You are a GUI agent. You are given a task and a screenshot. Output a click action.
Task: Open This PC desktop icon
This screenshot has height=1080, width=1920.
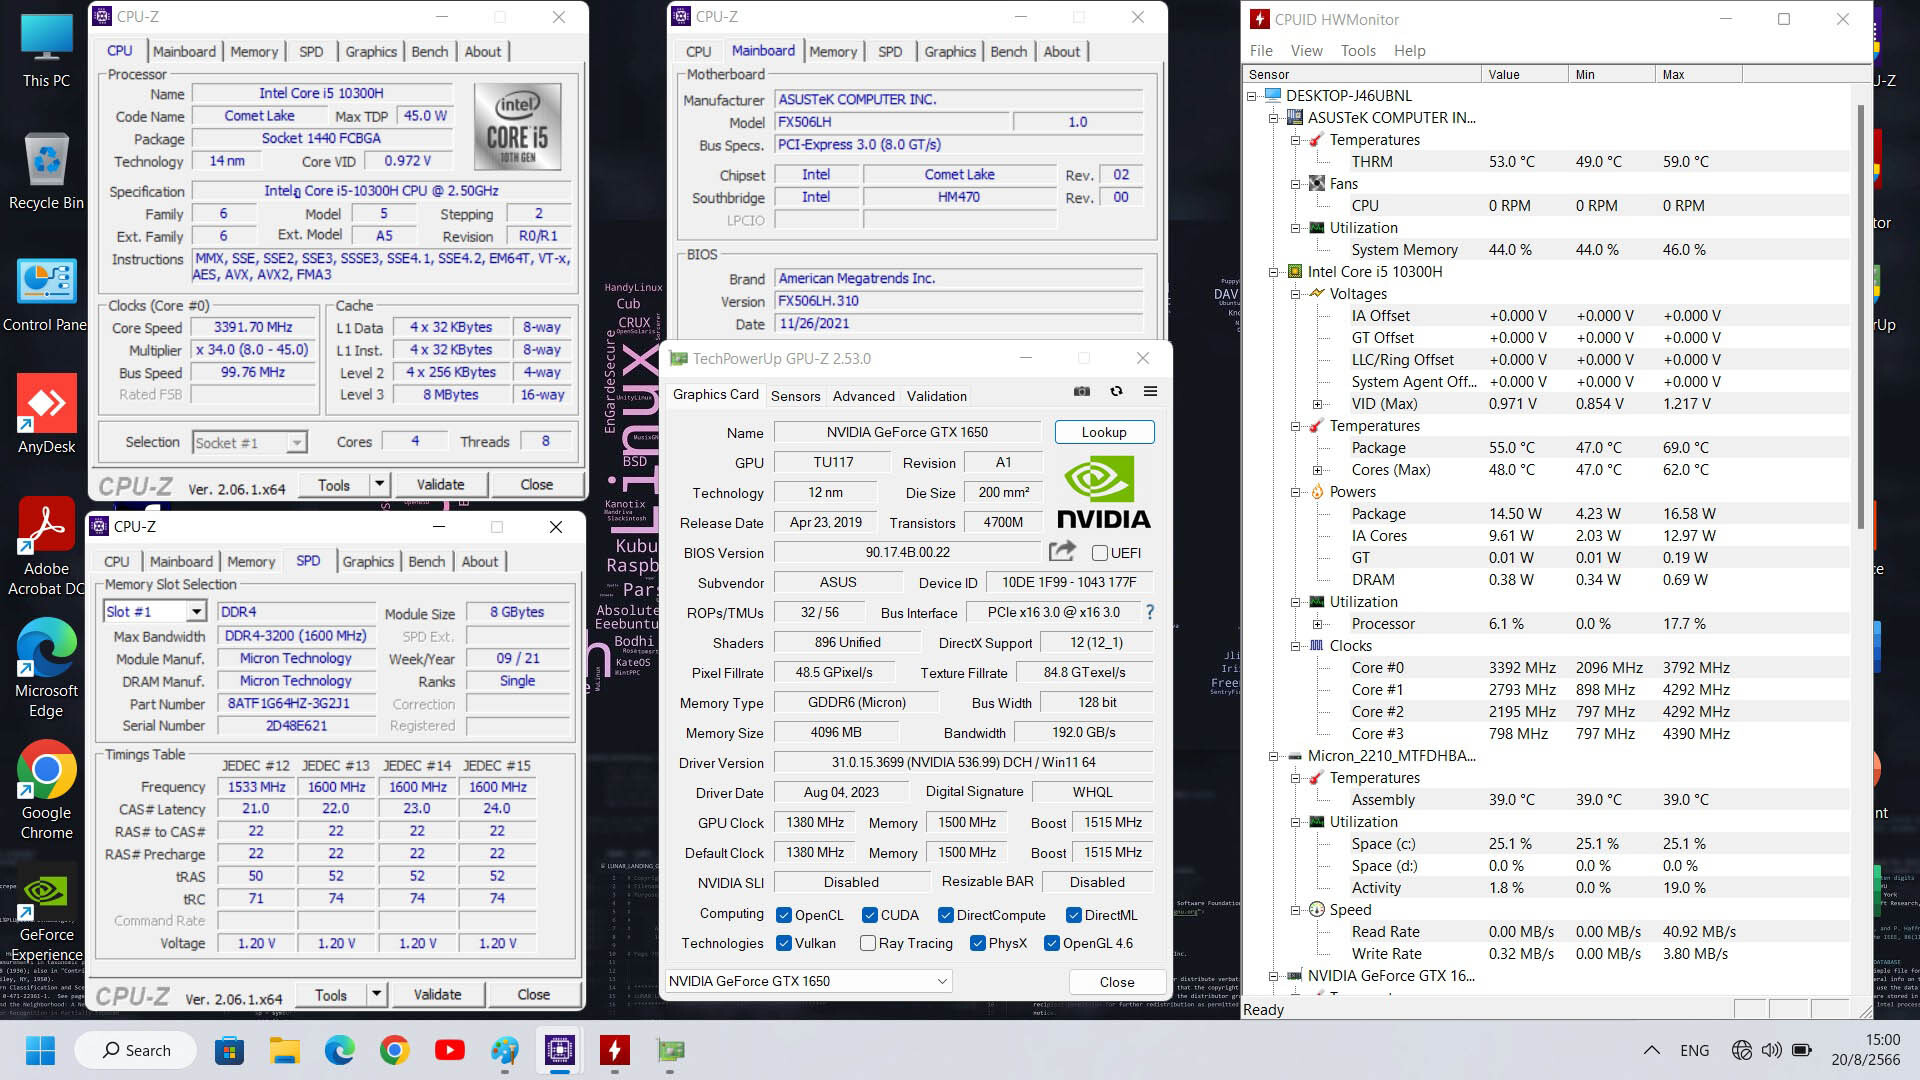click(46, 50)
